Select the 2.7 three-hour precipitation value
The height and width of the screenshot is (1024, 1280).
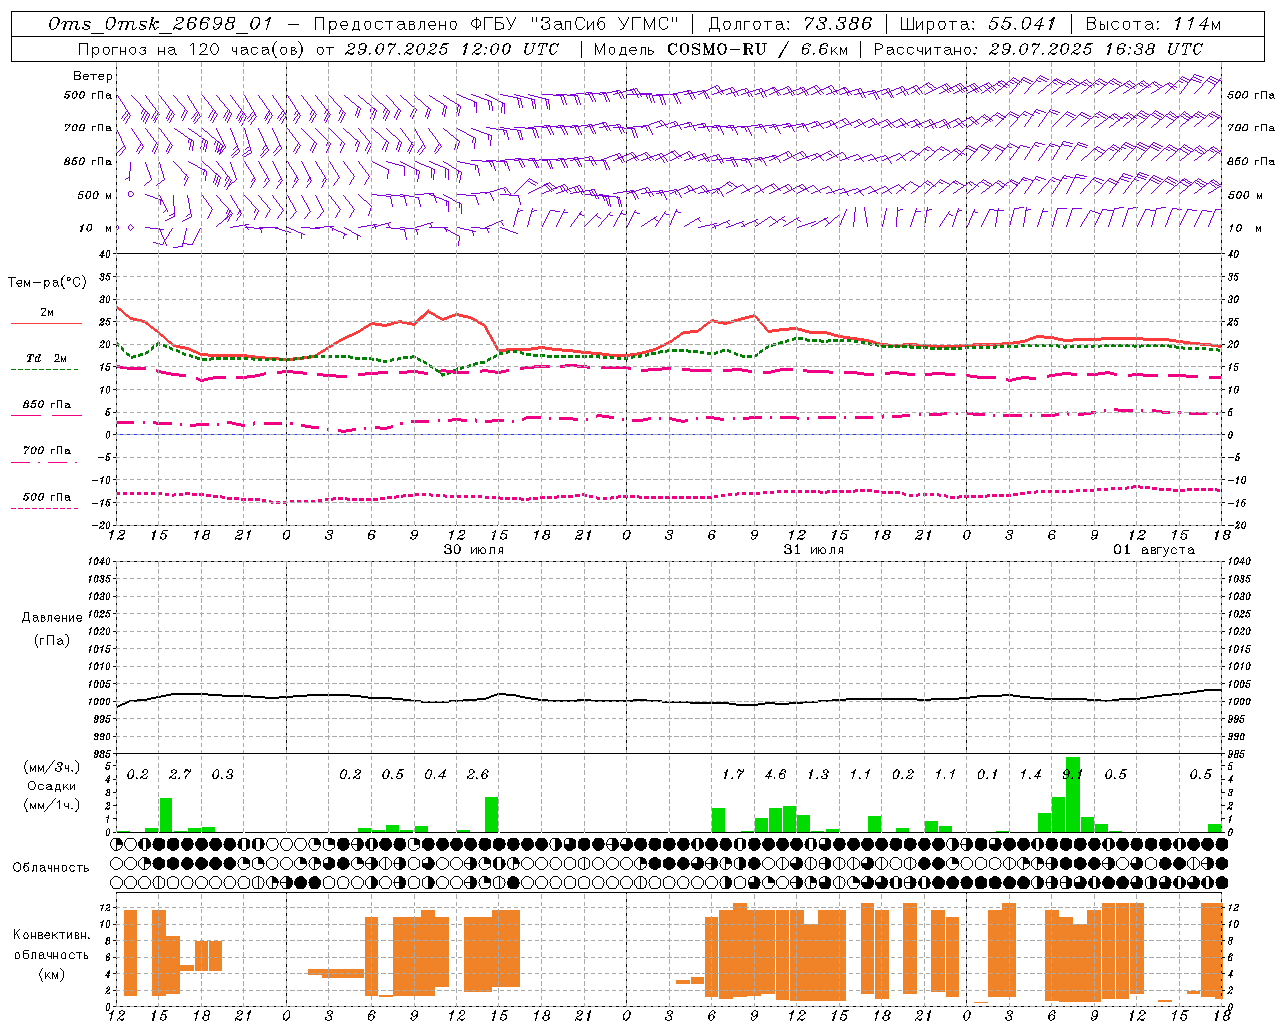point(180,775)
